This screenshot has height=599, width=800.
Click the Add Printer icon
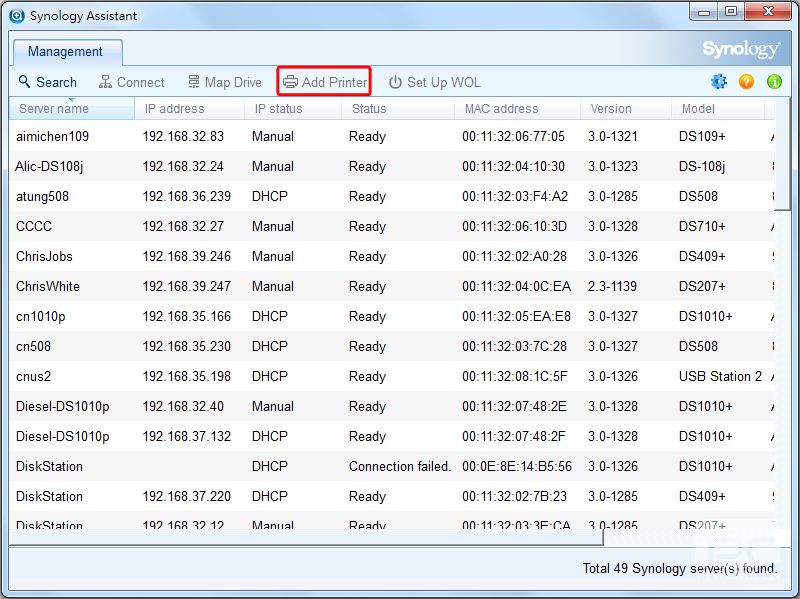point(290,82)
